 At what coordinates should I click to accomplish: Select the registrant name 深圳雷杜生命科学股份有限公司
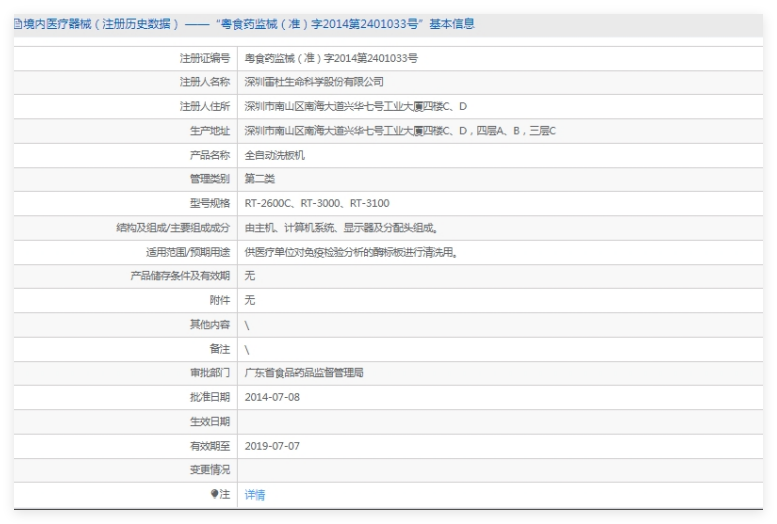[314, 82]
